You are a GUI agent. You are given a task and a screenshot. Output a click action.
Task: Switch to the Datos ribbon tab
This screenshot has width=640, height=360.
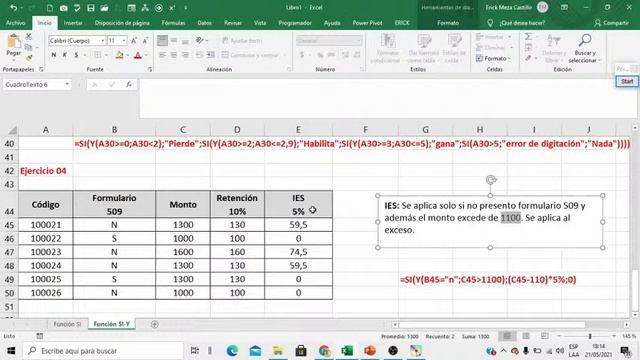(204, 23)
